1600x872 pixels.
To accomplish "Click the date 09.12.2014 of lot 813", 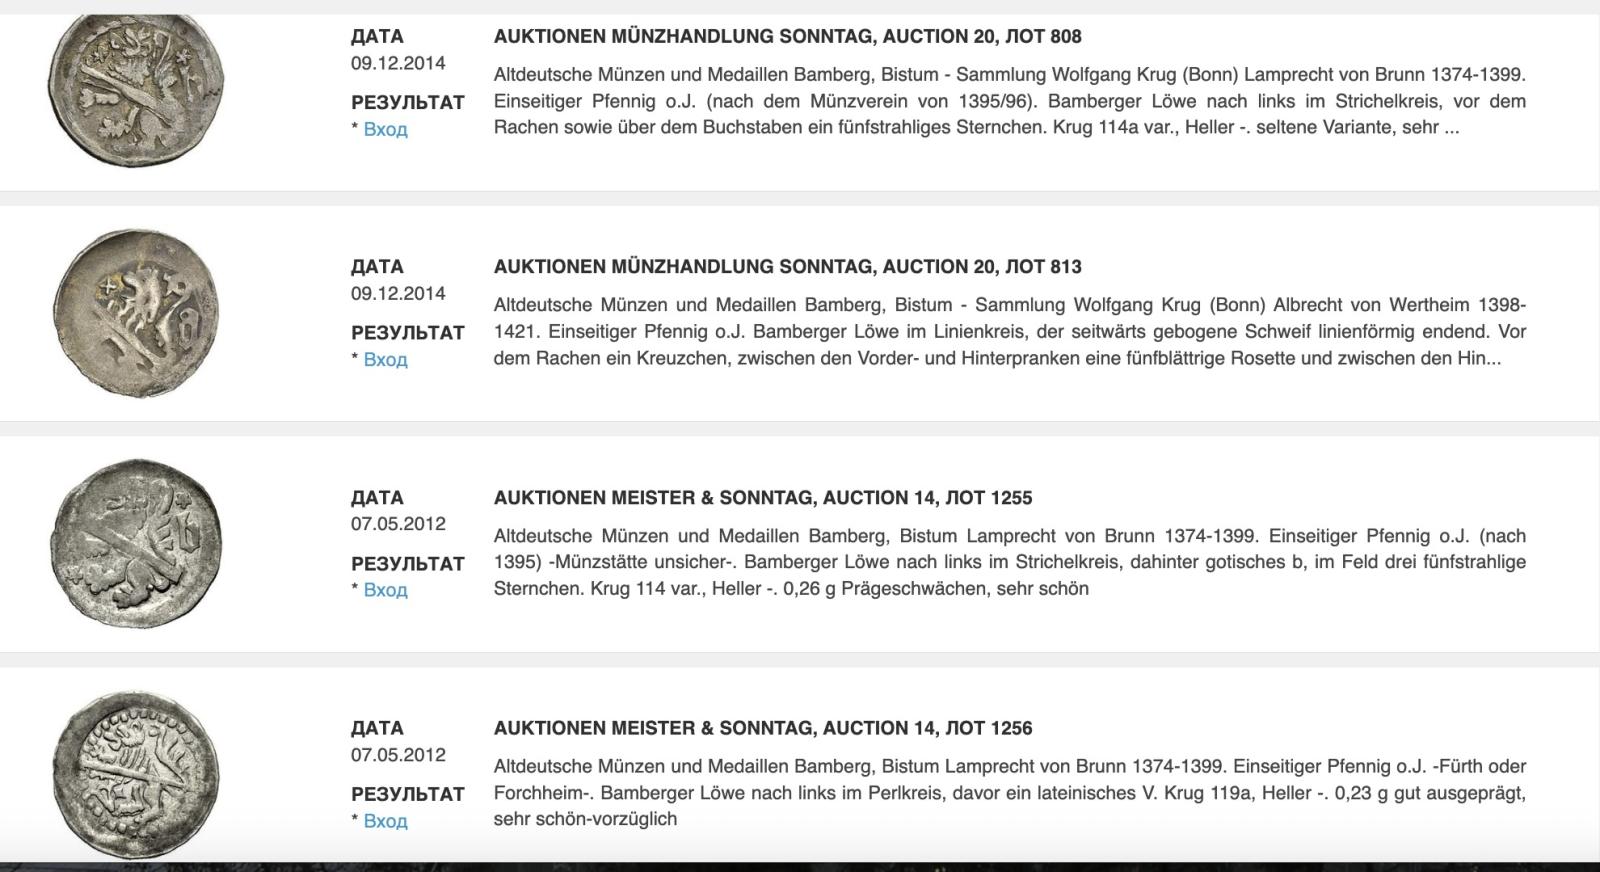I will pyautogui.click(x=398, y=294).
